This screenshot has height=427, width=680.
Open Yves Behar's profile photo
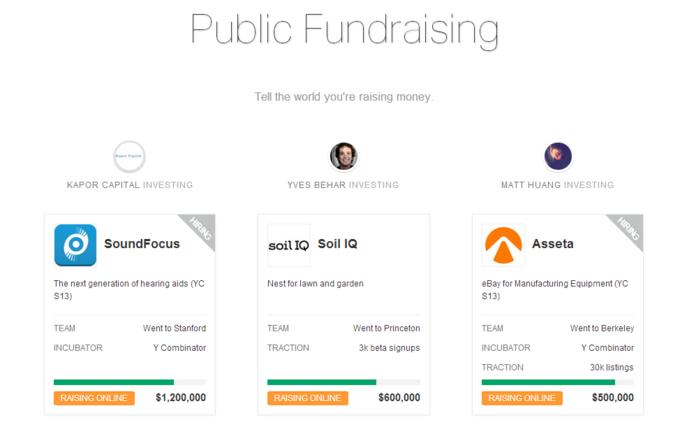pyautogui.click(x=343, y=156)
